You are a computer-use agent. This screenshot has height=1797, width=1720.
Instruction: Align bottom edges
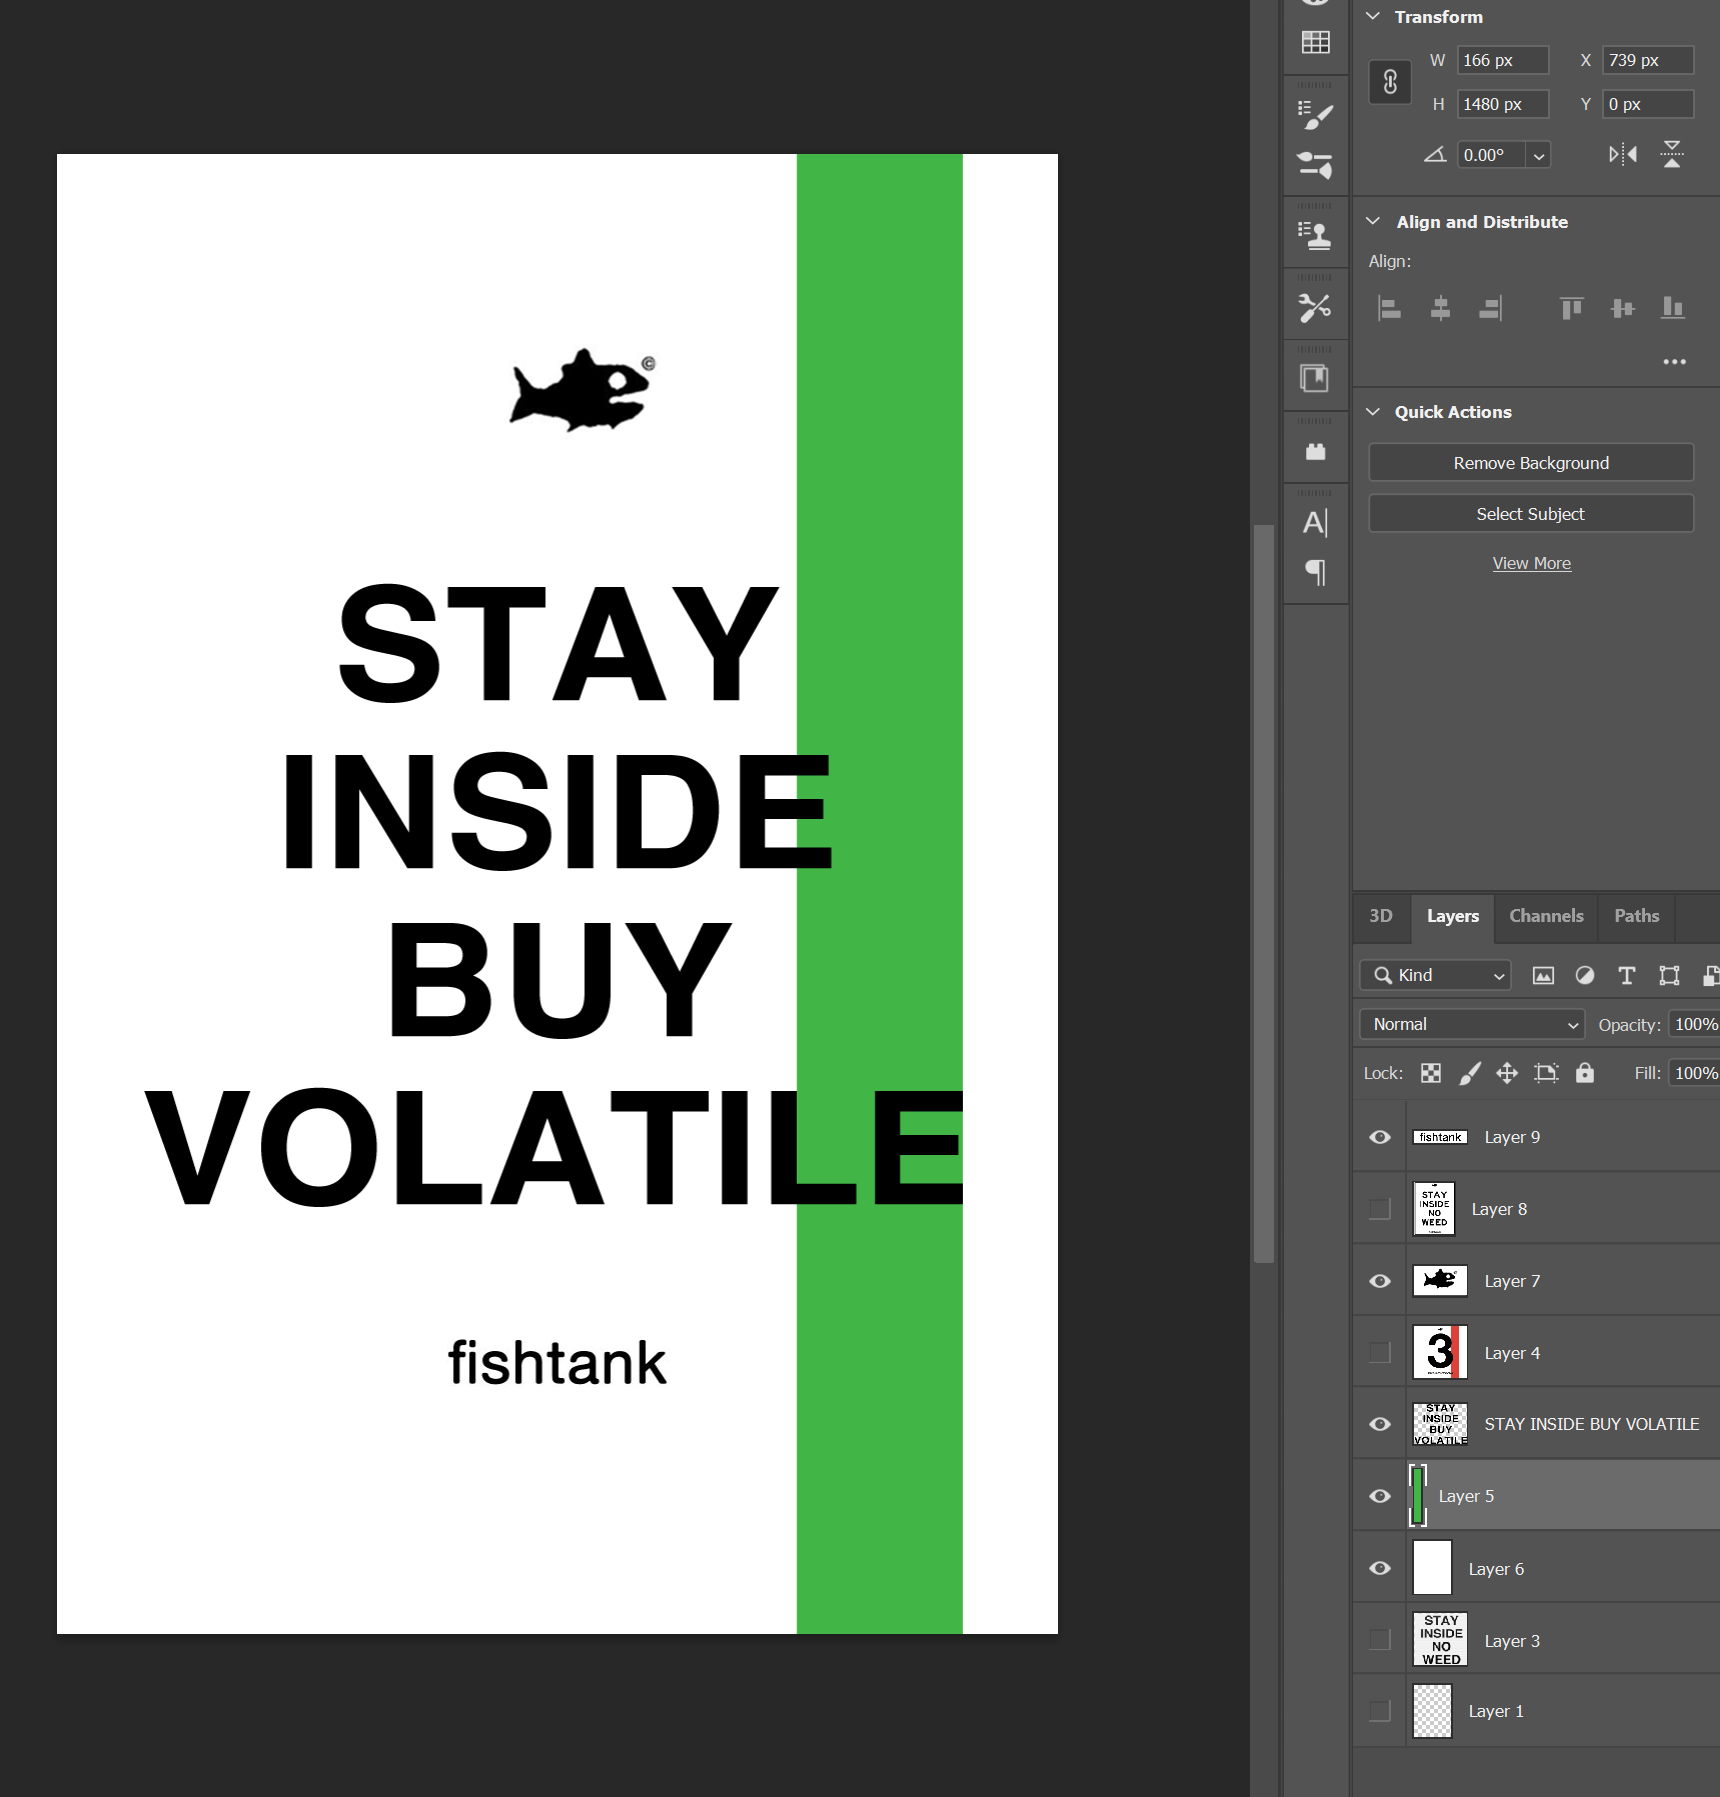click(x=1673, y=308)
